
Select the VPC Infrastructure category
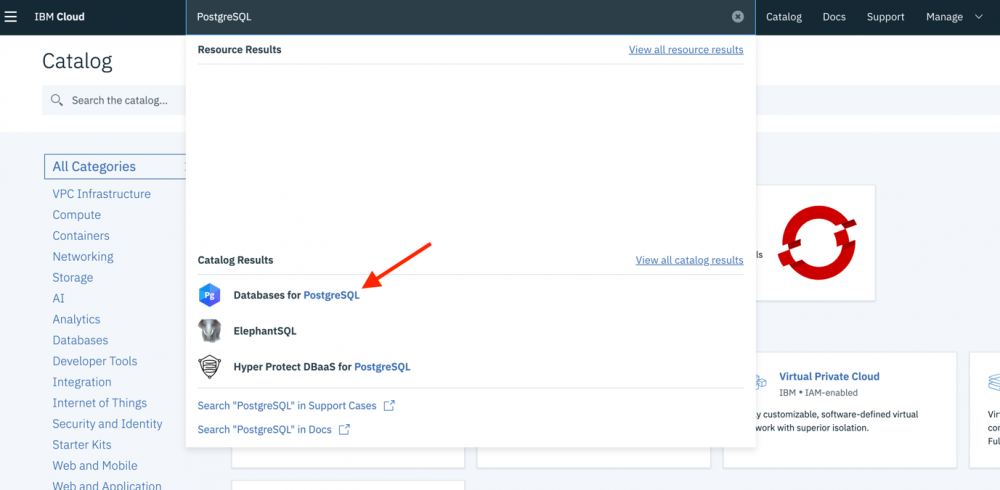(102, 194)
